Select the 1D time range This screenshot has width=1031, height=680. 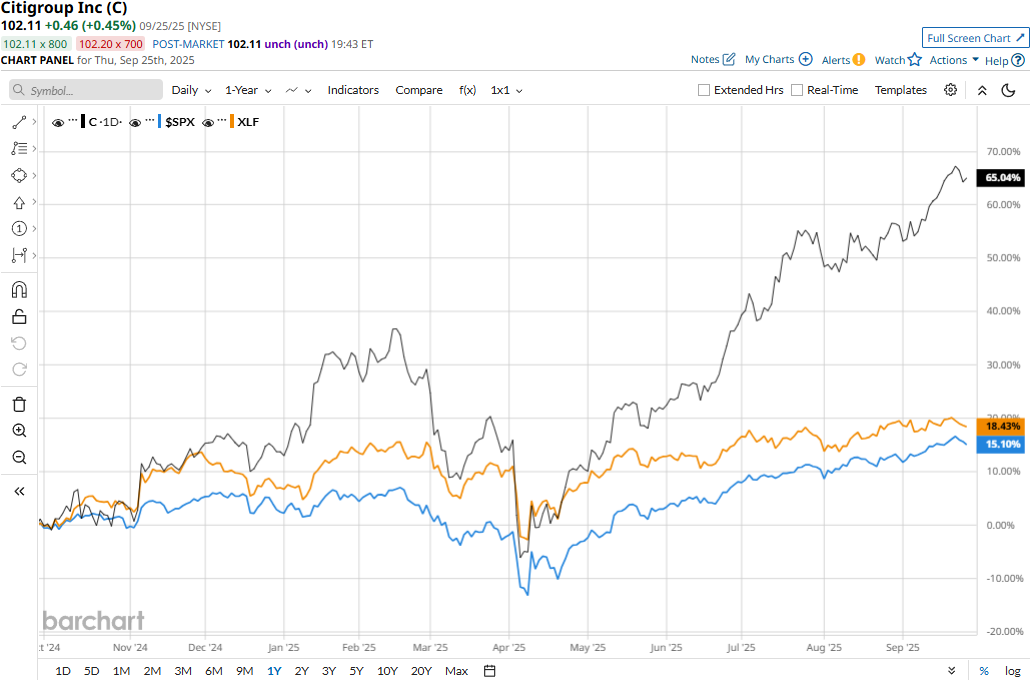tap(63, 671)
